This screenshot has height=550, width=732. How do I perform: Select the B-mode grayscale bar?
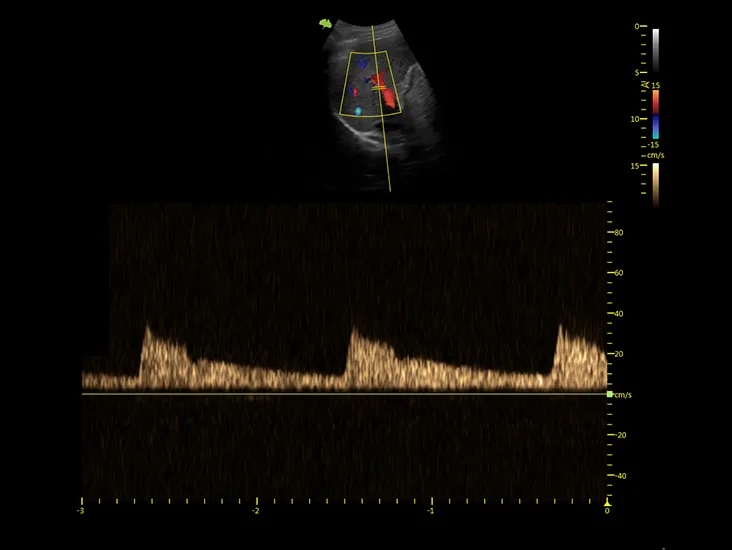click(x=655, y=50)
